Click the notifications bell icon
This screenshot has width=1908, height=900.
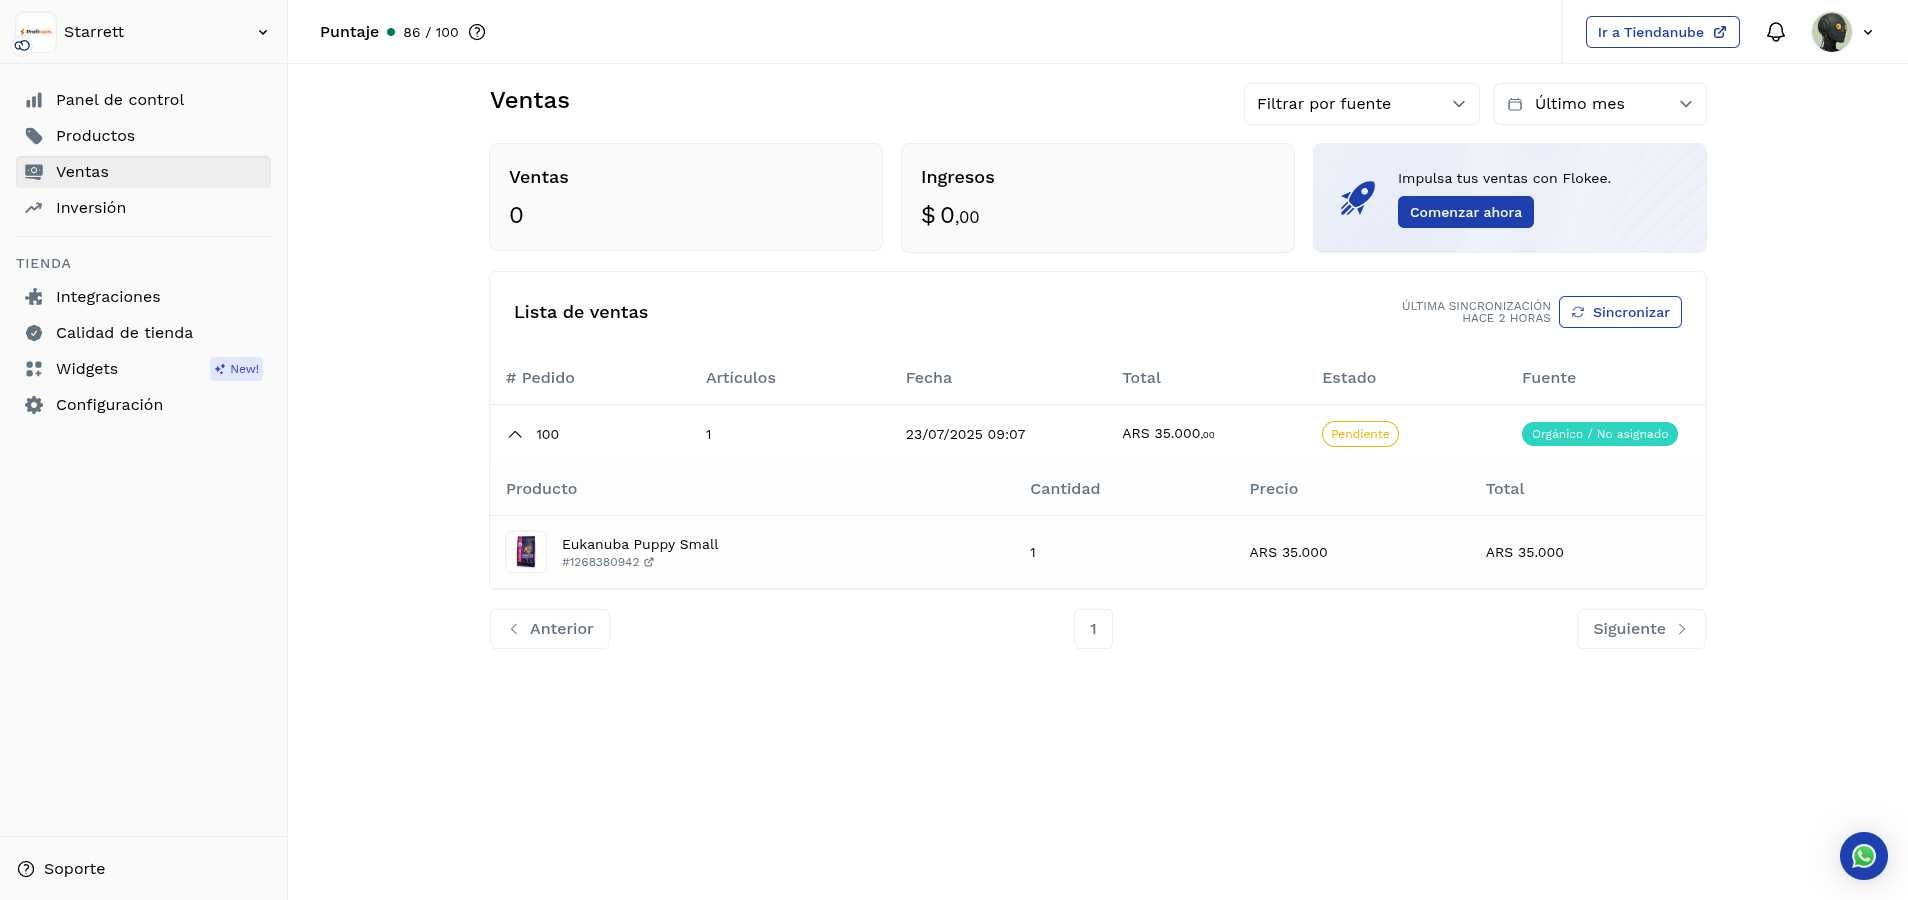tap(1775, 32)
